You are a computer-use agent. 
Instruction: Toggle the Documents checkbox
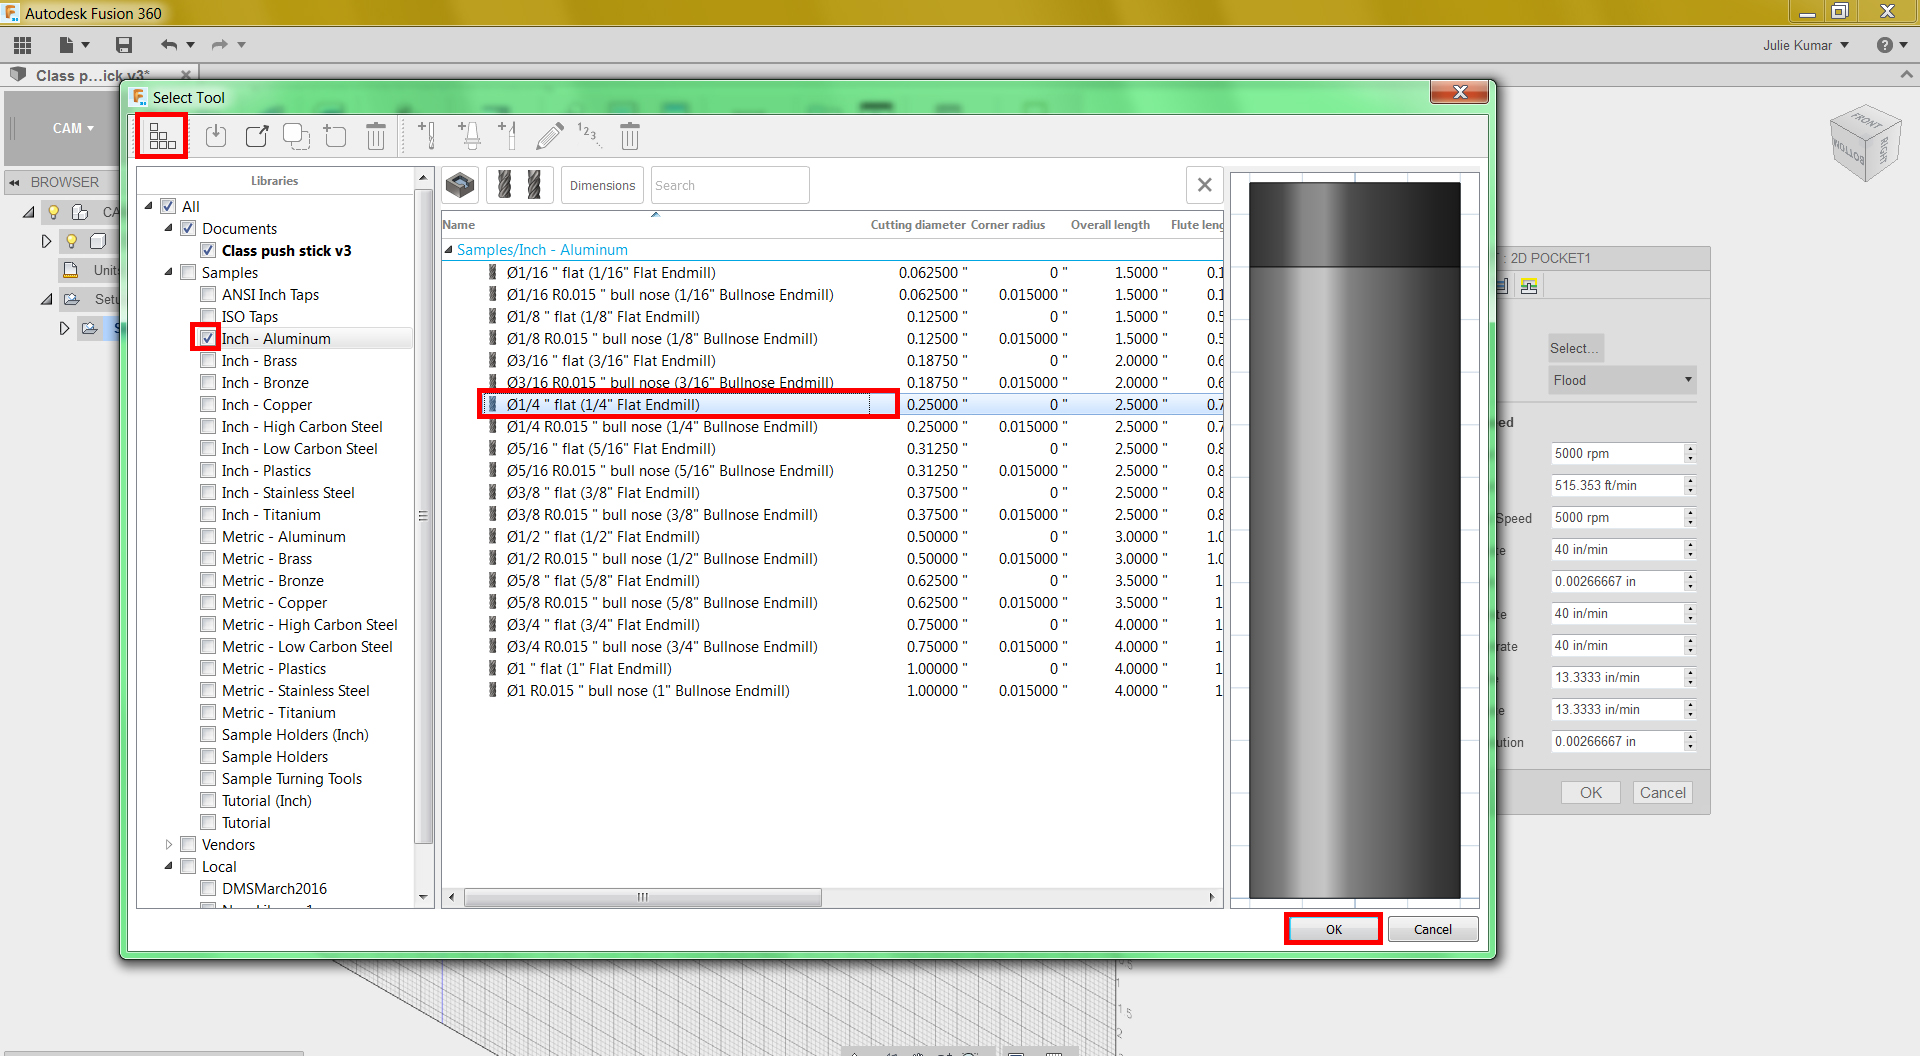click(188, 228)
